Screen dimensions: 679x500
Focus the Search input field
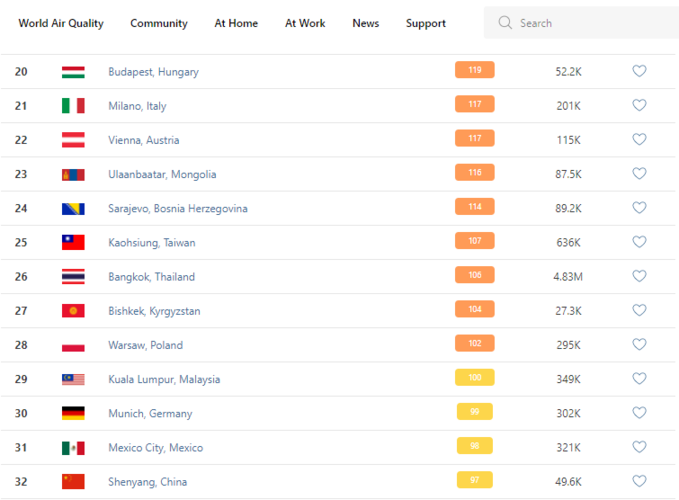tap(590, 23)
